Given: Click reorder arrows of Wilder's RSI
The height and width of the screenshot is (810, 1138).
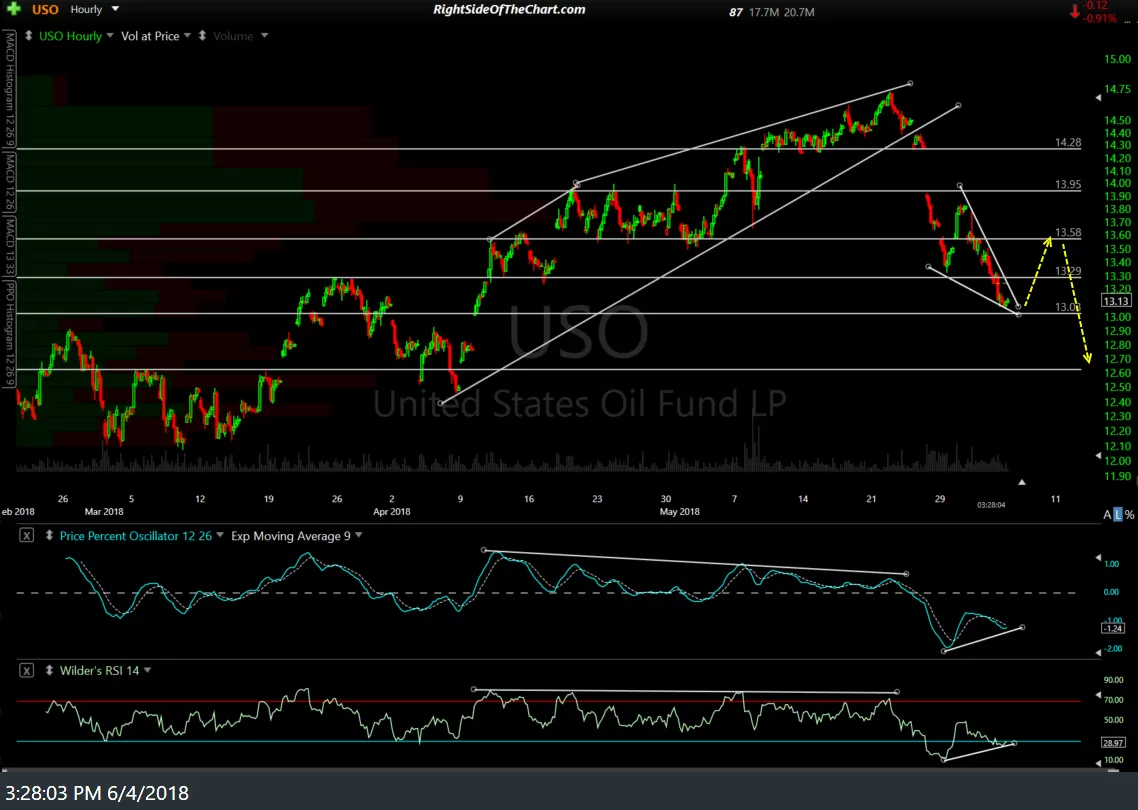Looking at the screenshot, I should pyautogui.click(x=49, y=671).
